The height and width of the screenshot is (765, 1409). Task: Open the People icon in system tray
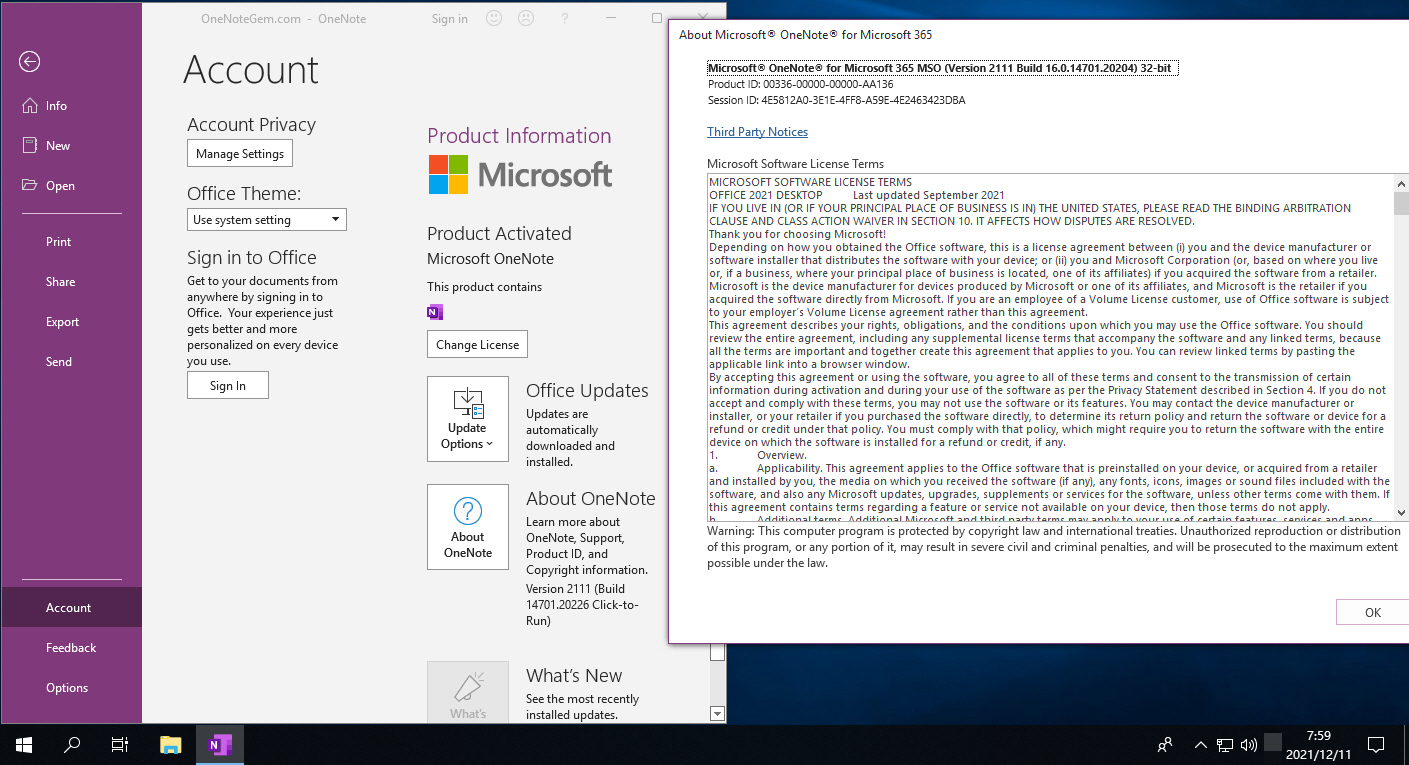point(1166,745)
